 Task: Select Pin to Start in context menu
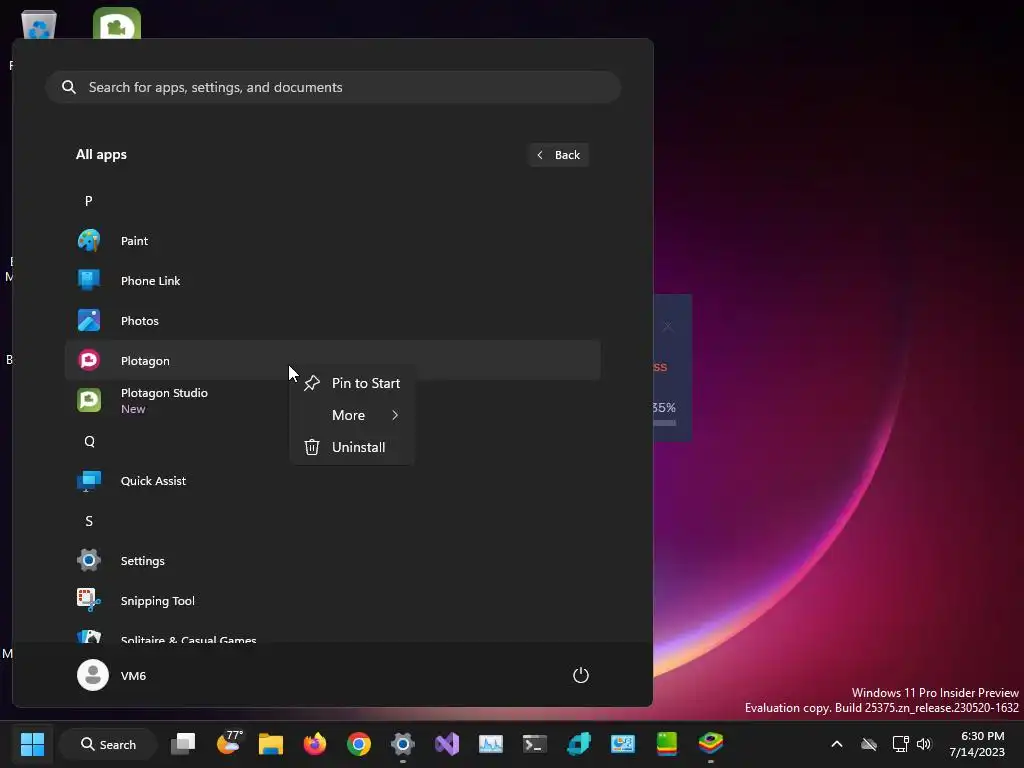point(352,383)
